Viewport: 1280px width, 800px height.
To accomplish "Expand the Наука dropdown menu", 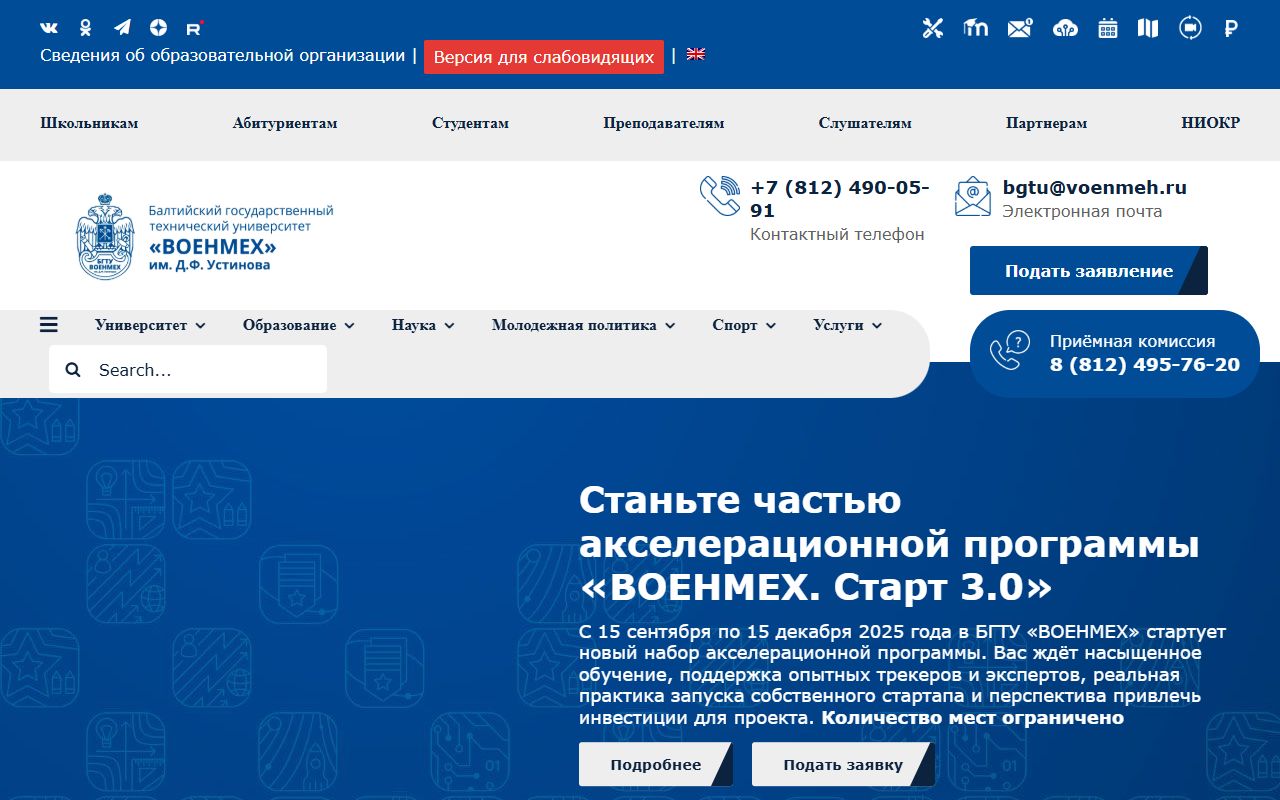I will (423, 325).
